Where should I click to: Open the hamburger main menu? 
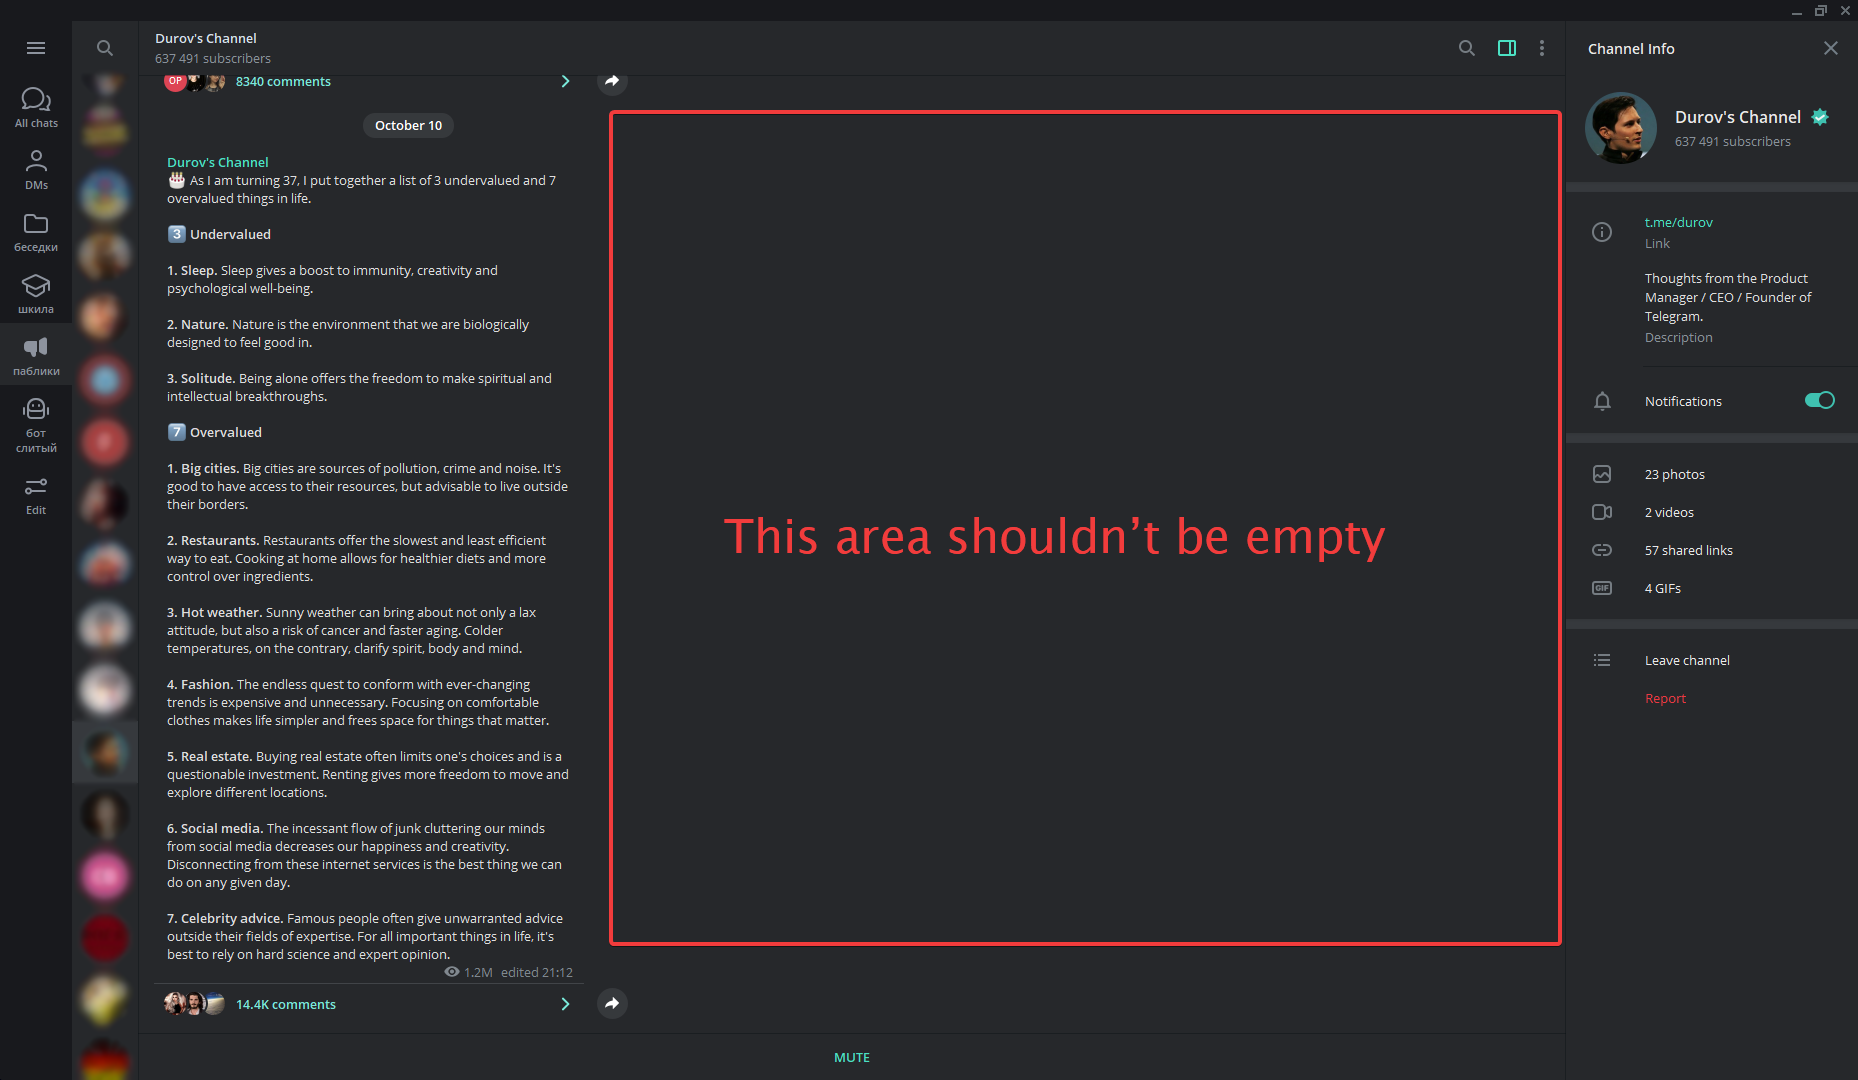(36, 48)
